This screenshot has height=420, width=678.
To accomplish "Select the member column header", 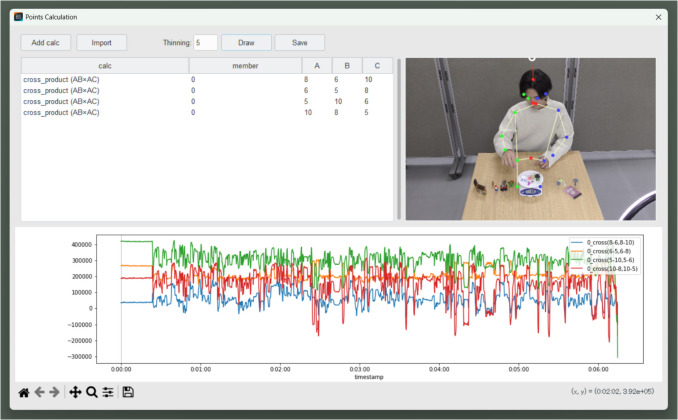I will pyautogui.click(x=245, y=66).
